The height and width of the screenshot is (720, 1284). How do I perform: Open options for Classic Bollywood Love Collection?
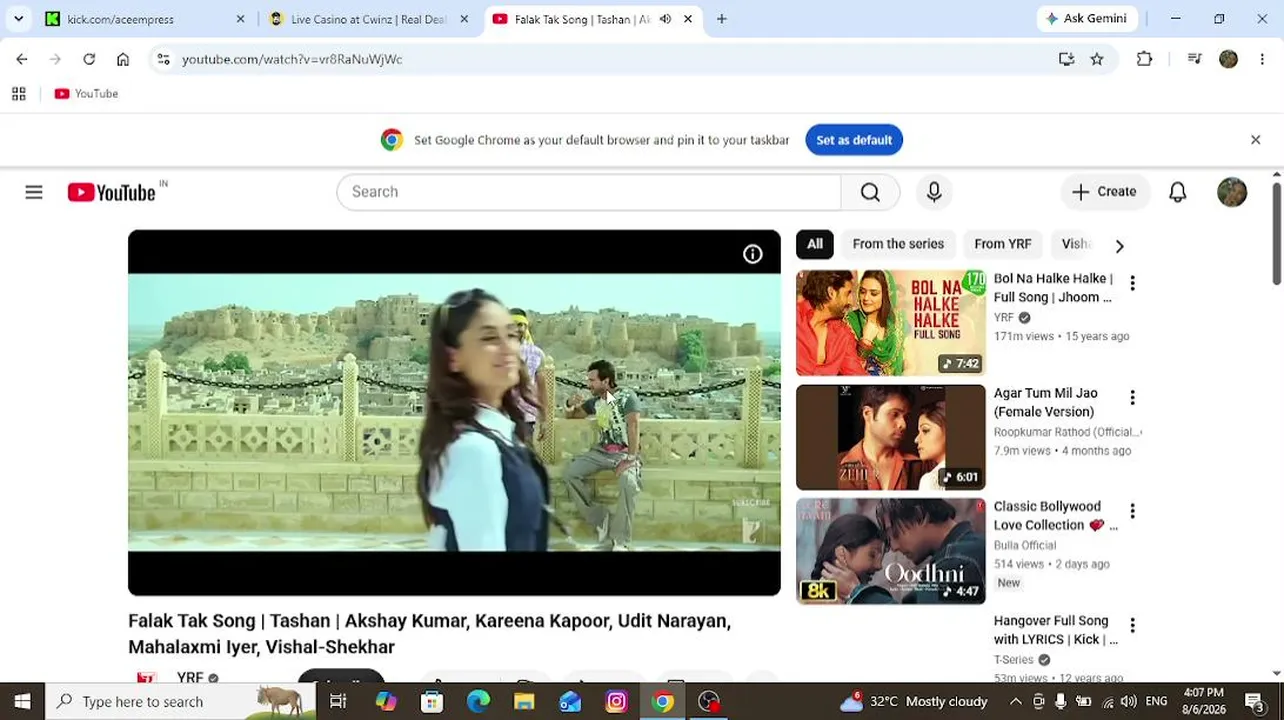pyautogui.click(x=1132, y=512)
